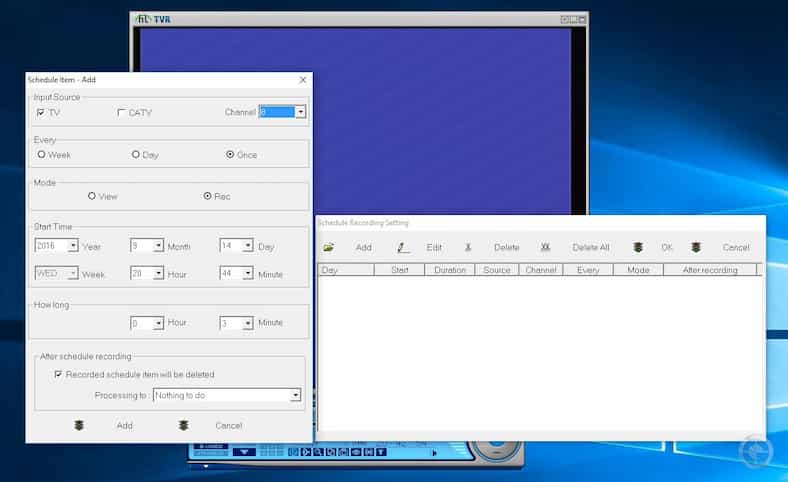This screenshot has height=482, width=788.
Task: Click the Duration column header
Action: [449, 270]
